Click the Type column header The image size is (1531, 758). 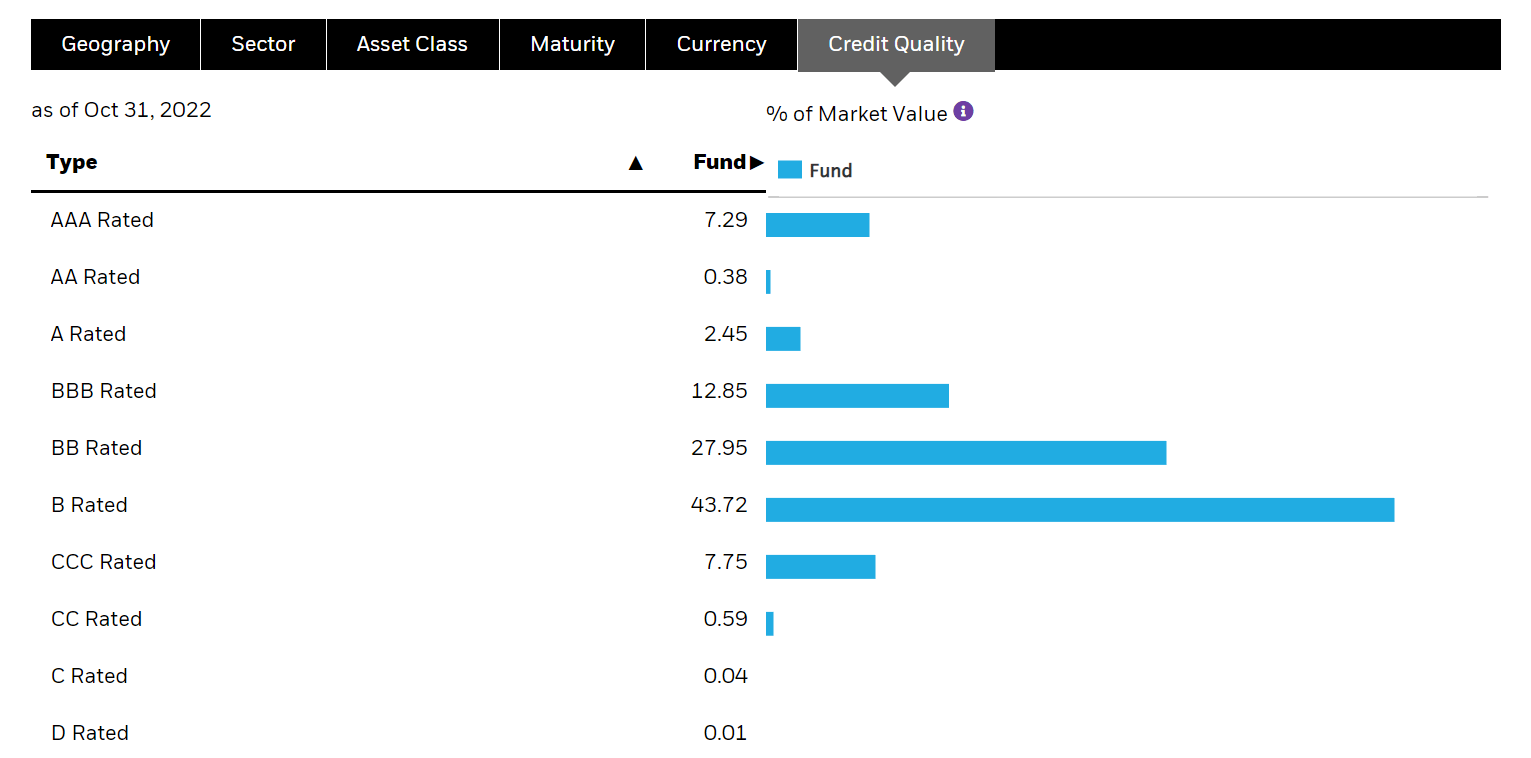tap(72, 162)
